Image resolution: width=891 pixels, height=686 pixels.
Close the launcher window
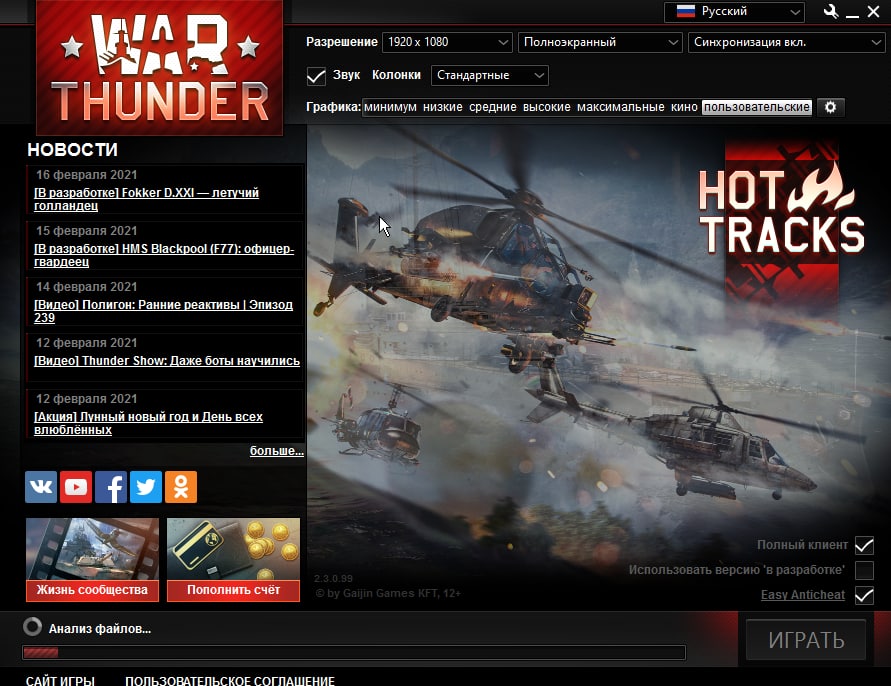click(873, 11)
